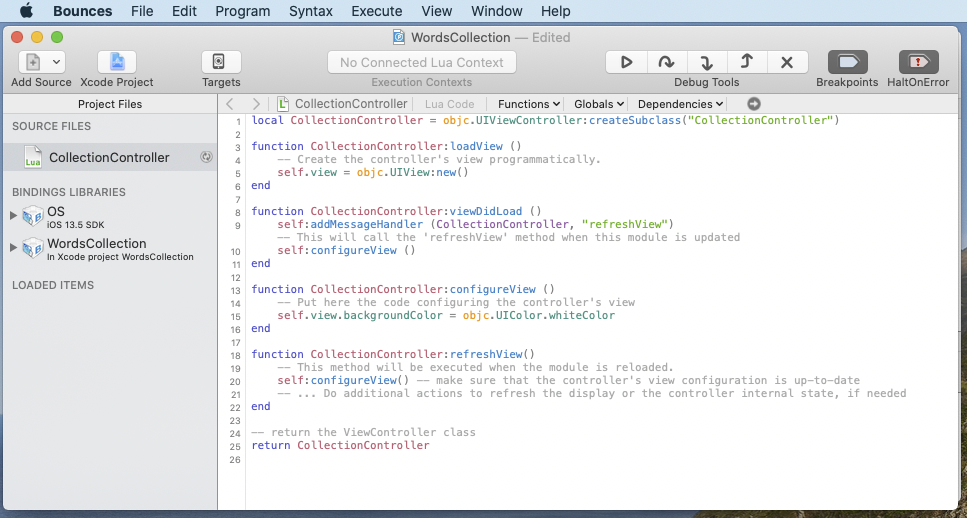Open the Xcode Project toolbar icon

117,62
